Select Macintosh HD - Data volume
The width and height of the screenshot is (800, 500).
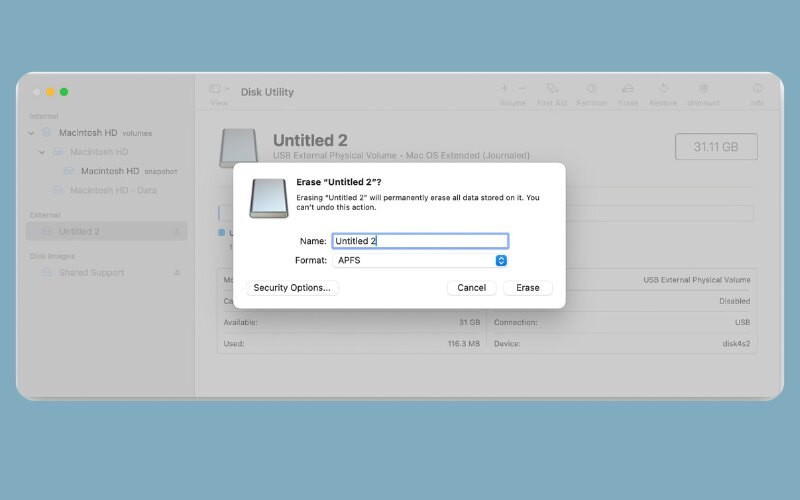[112, 190]
